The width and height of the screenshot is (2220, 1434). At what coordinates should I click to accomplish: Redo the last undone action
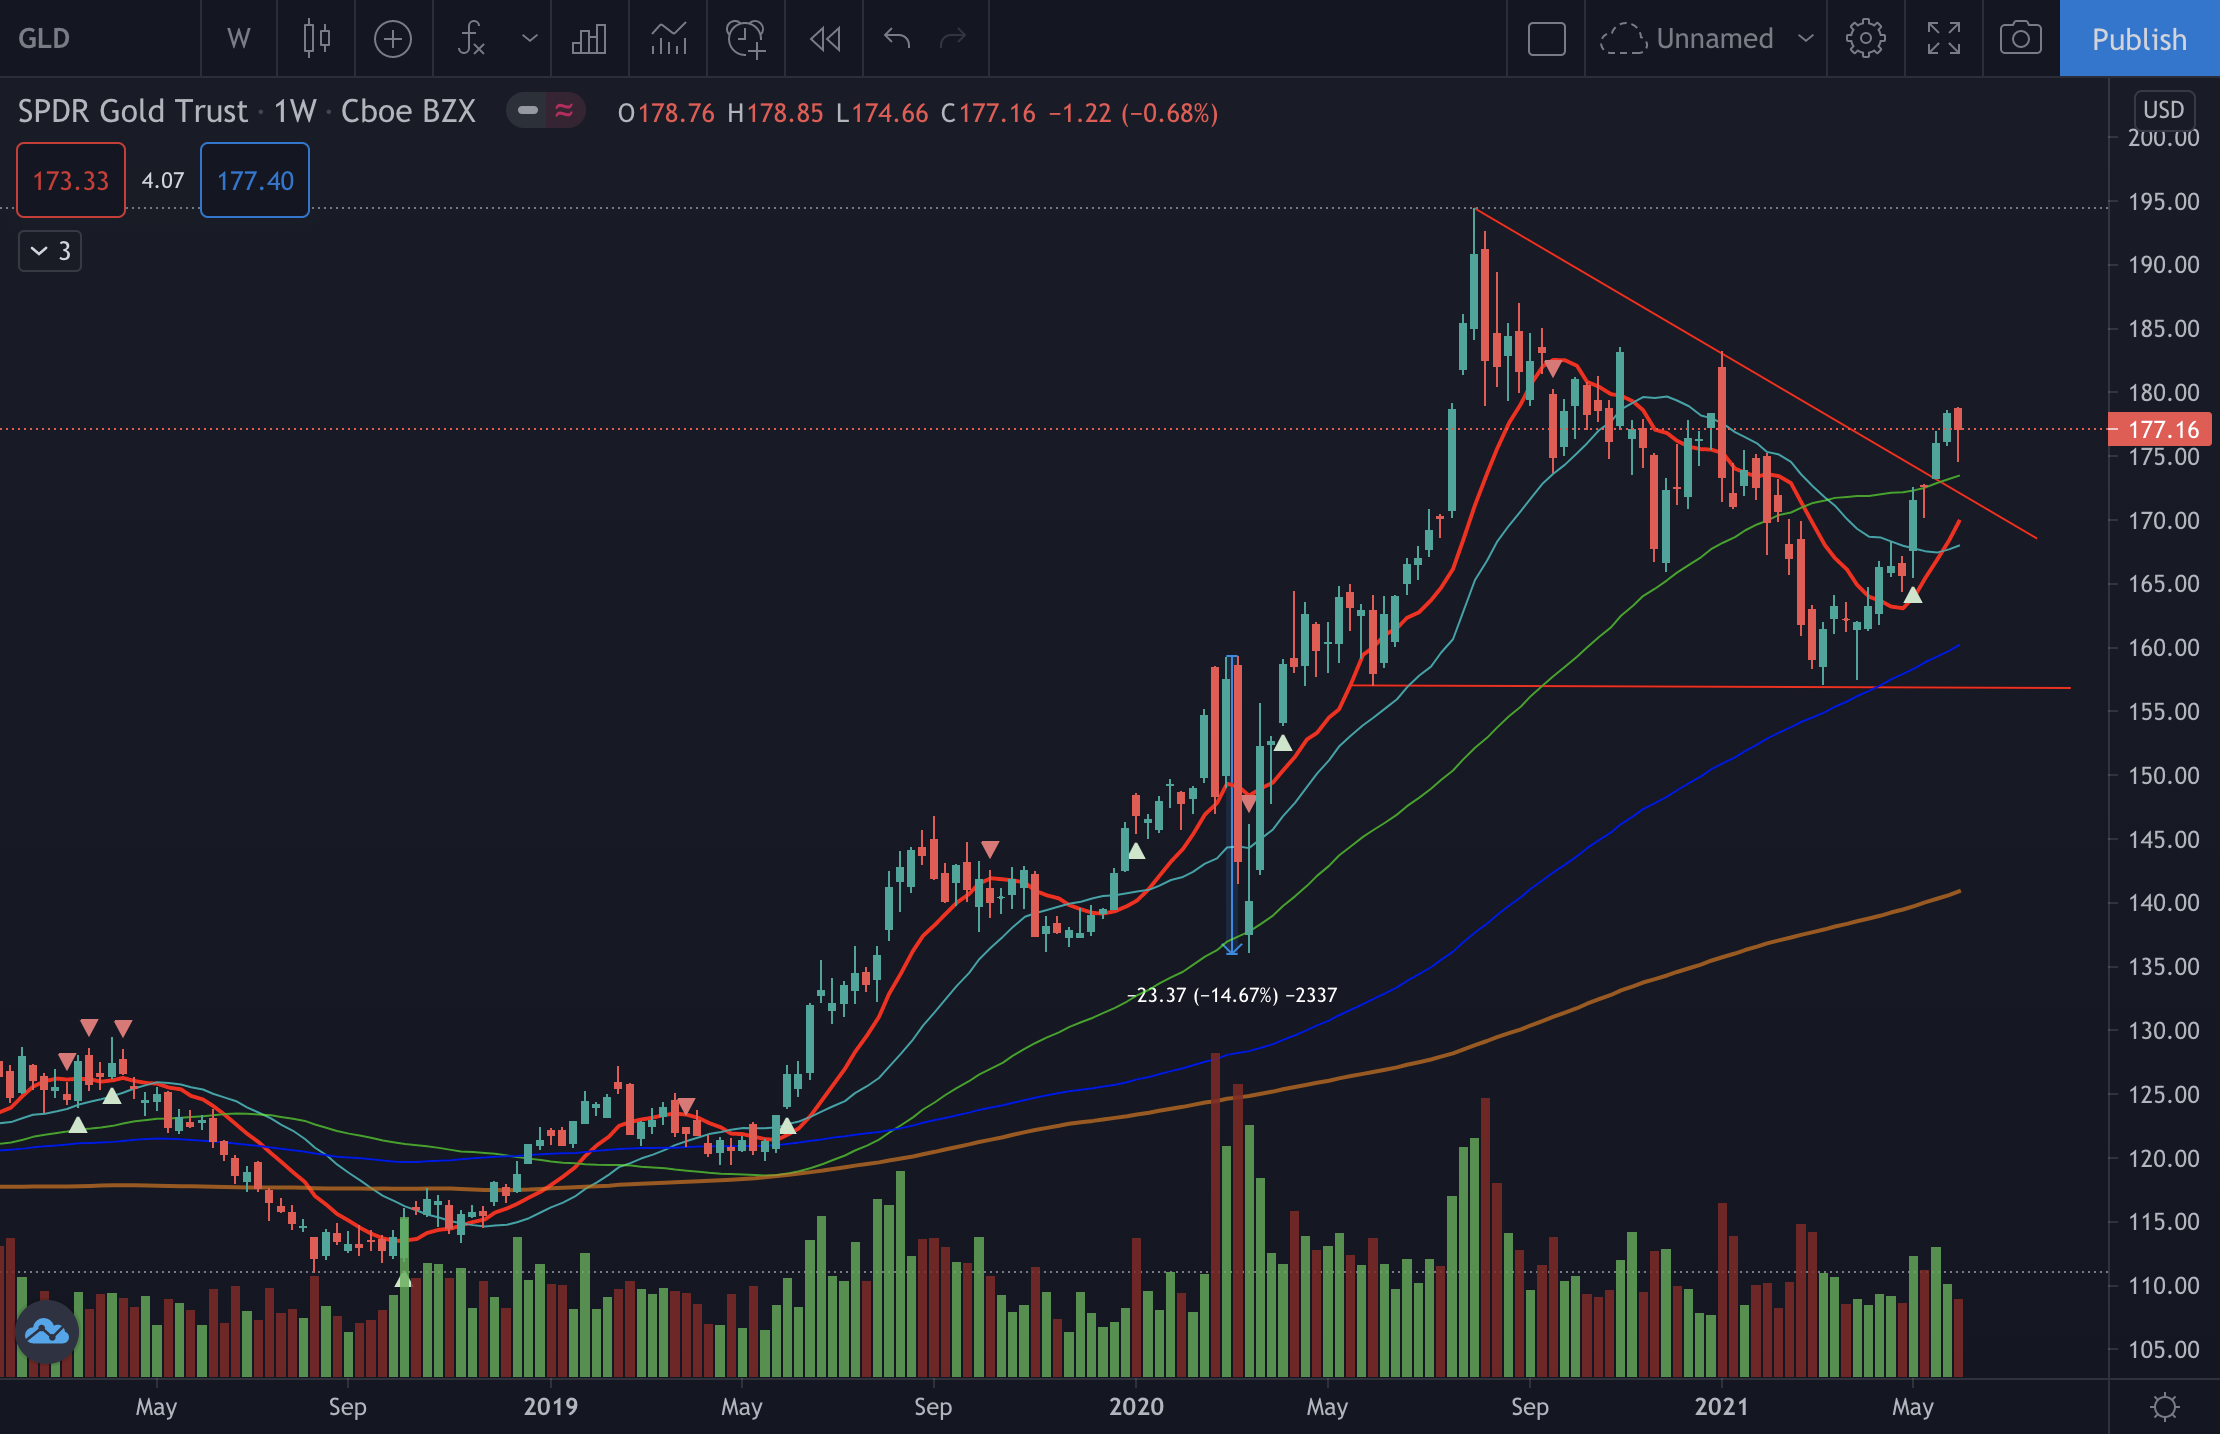pyautogui.click(x=953, y=39)
